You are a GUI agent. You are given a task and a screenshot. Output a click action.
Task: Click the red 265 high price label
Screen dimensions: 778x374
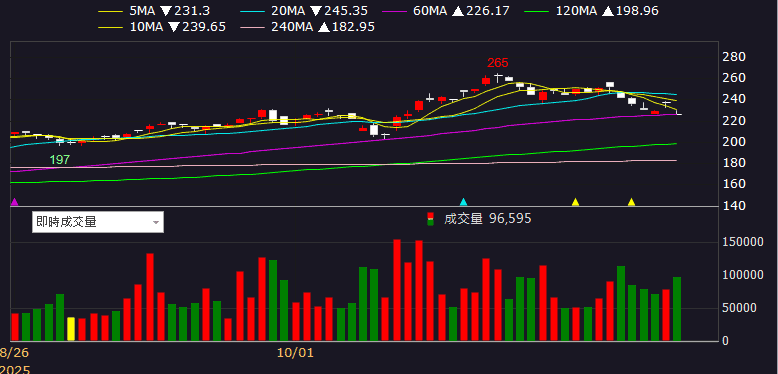pos(498,63)
